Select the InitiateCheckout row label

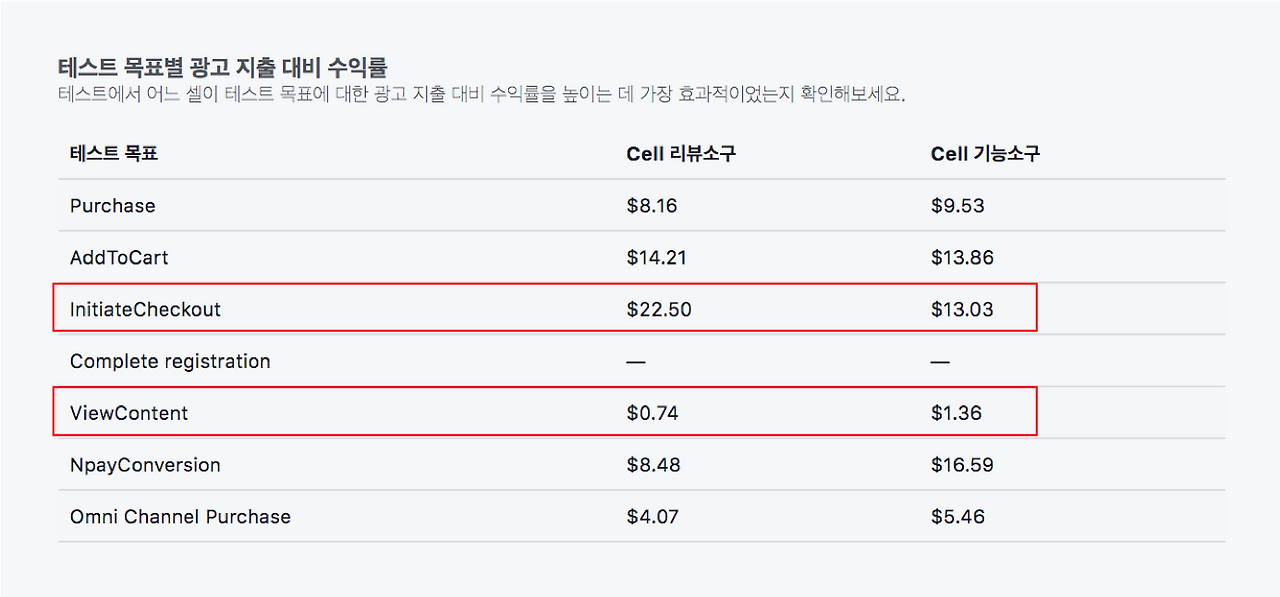[x=145, y=310]
